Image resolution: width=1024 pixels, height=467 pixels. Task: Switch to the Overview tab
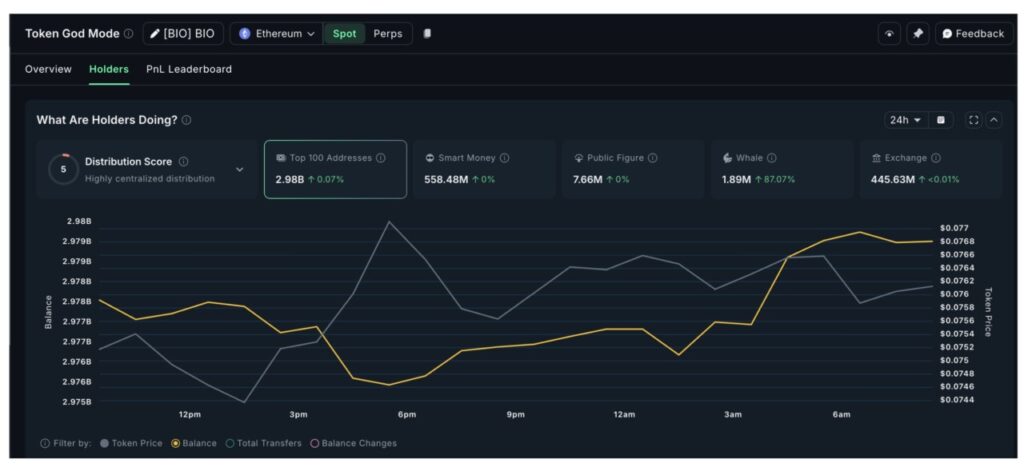coord(48,69)
